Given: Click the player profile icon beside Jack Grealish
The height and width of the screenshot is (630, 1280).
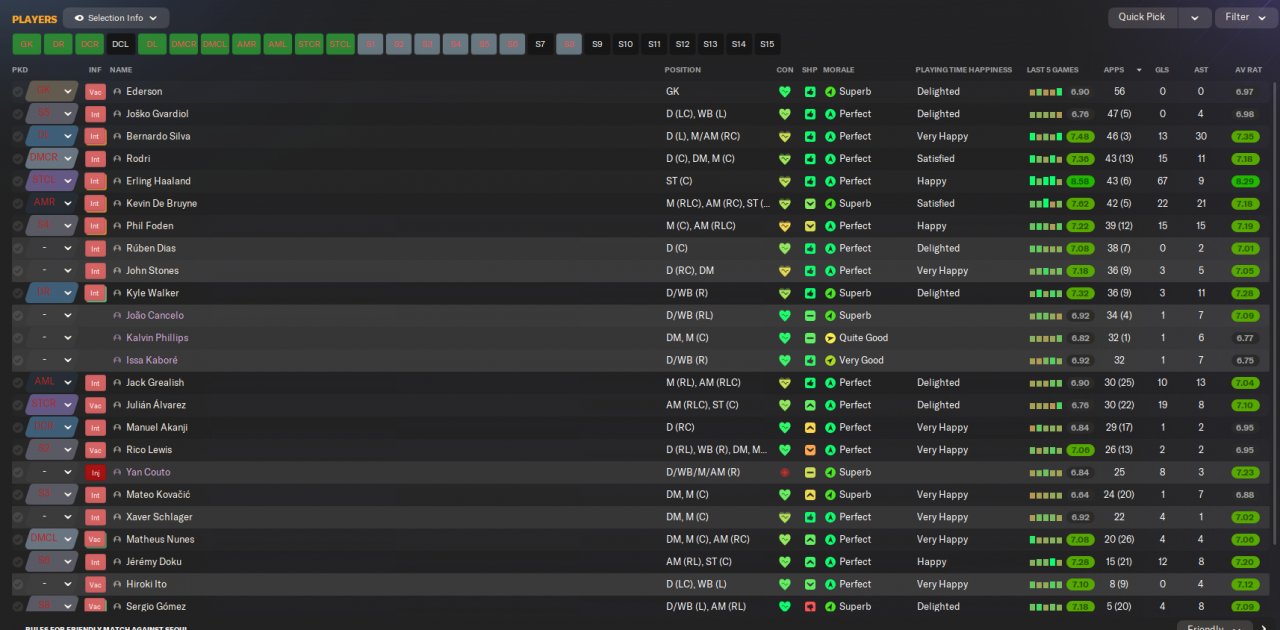Looking at the screenshot, I should (117, 383).
